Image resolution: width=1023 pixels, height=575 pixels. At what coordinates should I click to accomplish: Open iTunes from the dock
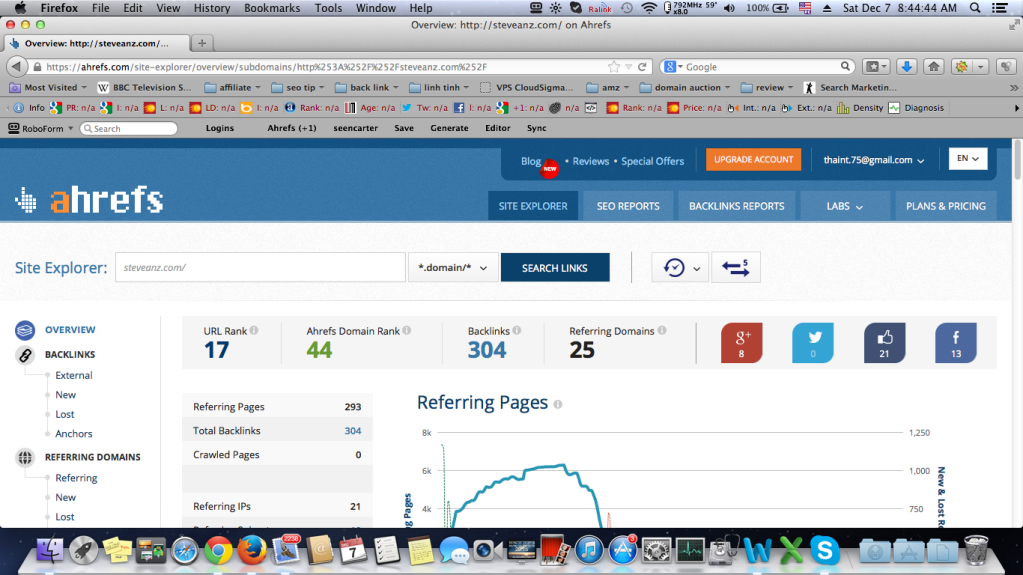(588, 552)
